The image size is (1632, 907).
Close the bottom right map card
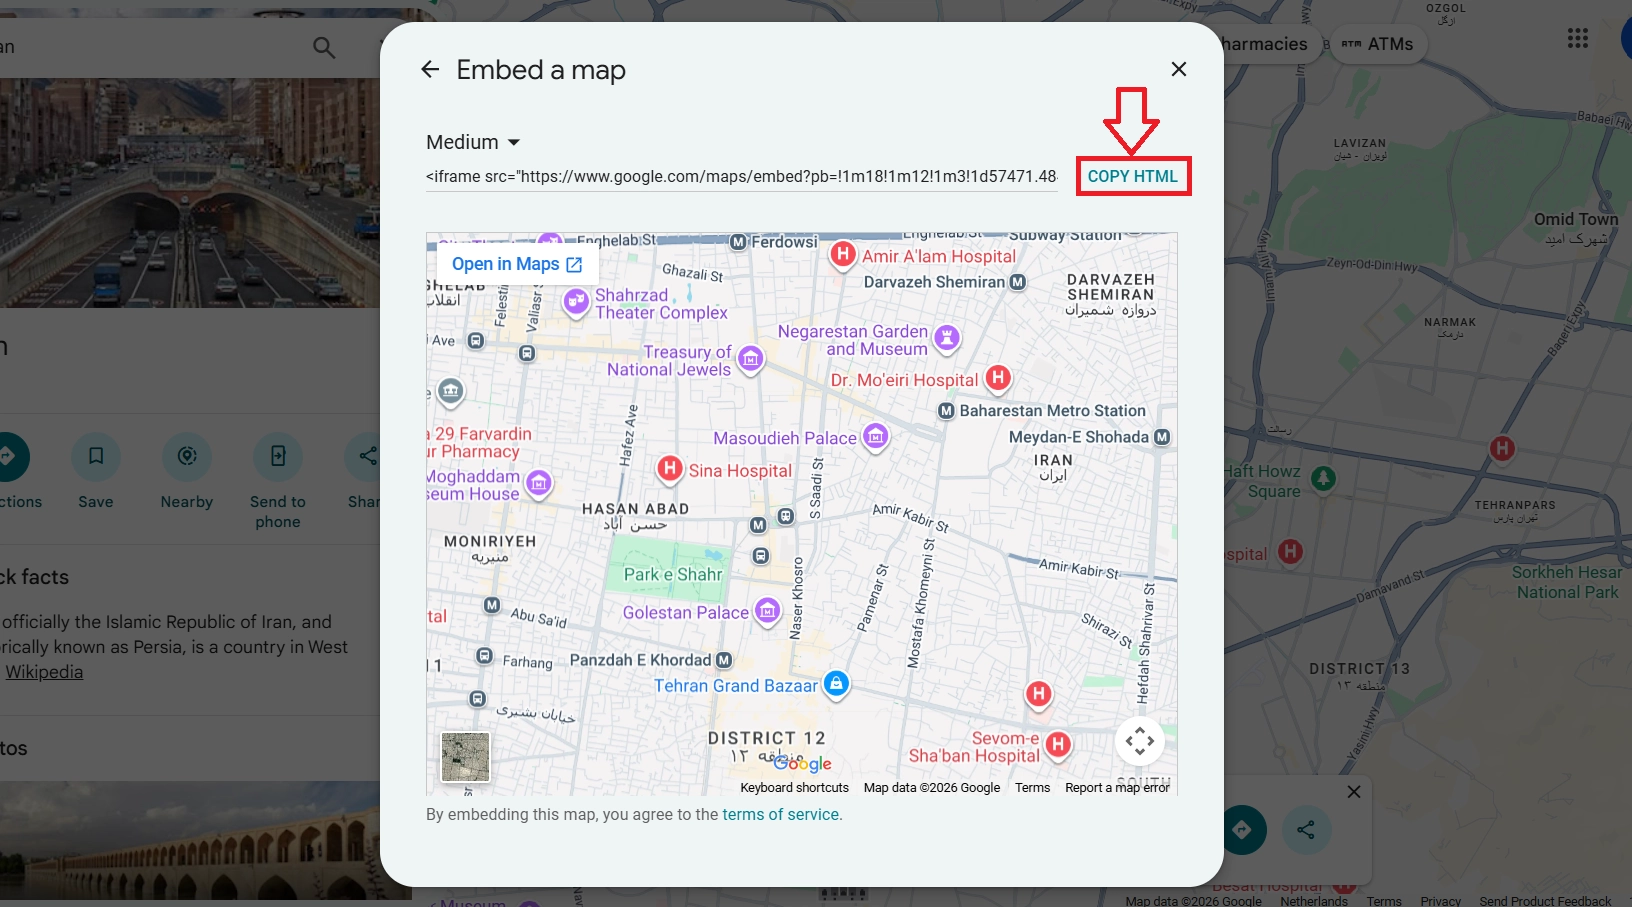[x=1354, y=792]
